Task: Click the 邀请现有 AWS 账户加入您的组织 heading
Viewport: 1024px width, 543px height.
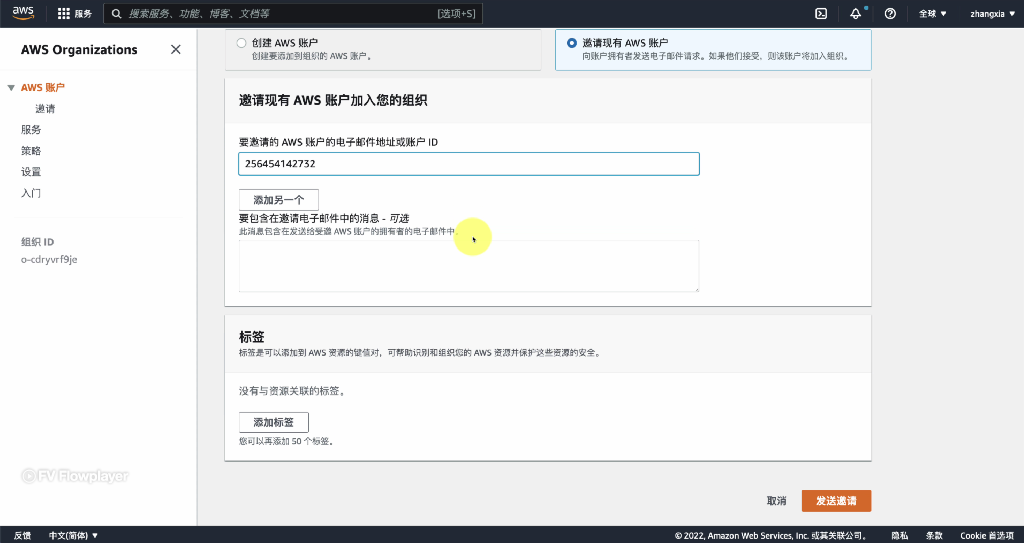Action: click(333, 101)
